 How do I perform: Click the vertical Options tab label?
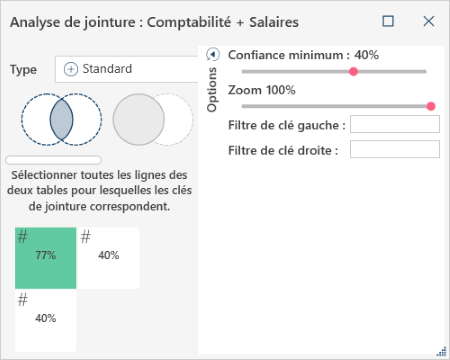212,89
